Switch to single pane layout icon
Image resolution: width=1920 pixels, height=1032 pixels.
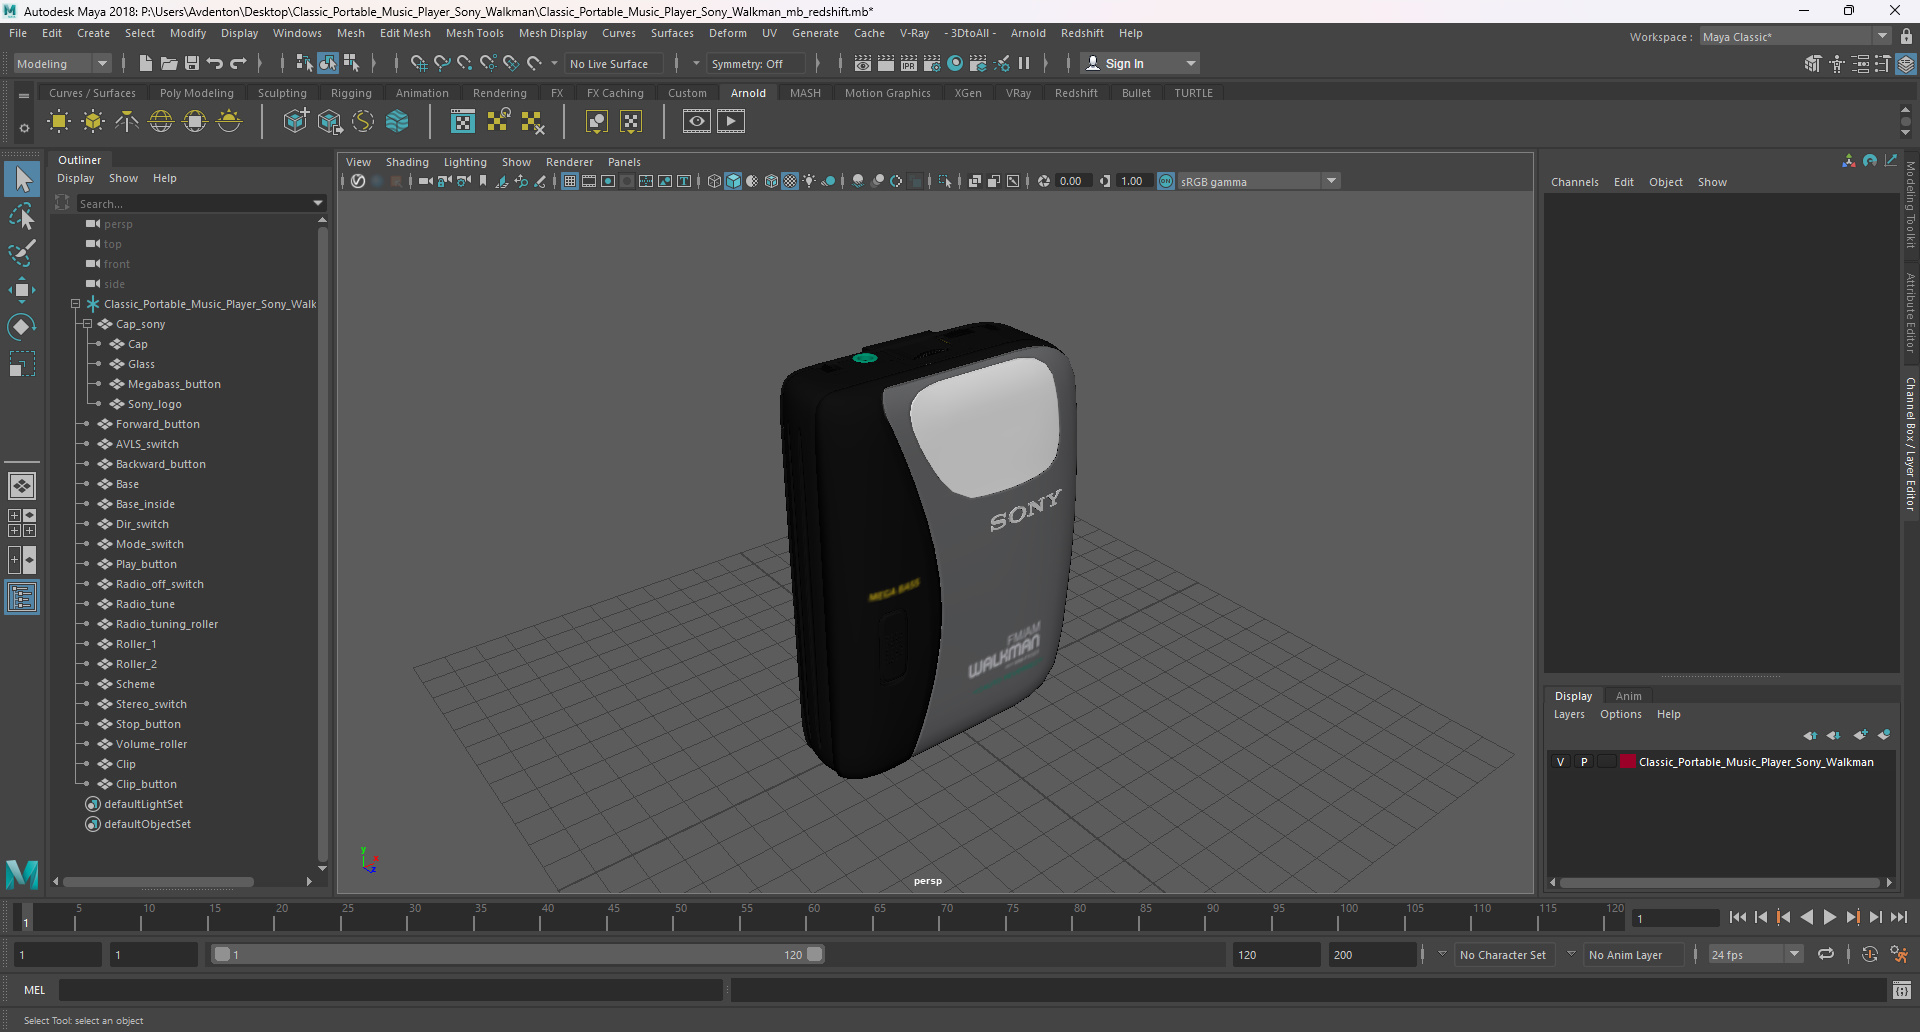[x=22, y=486]
